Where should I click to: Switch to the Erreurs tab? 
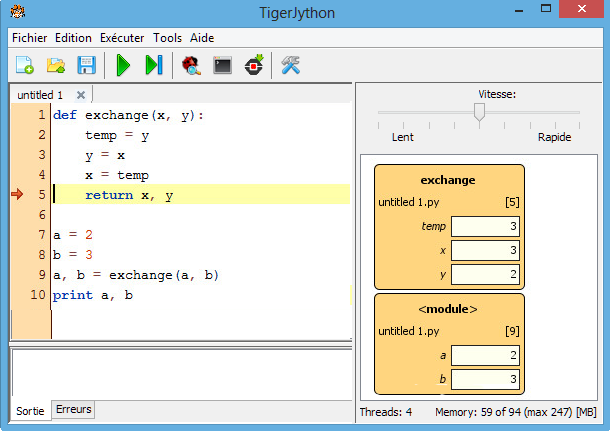(x=74, y=409)
